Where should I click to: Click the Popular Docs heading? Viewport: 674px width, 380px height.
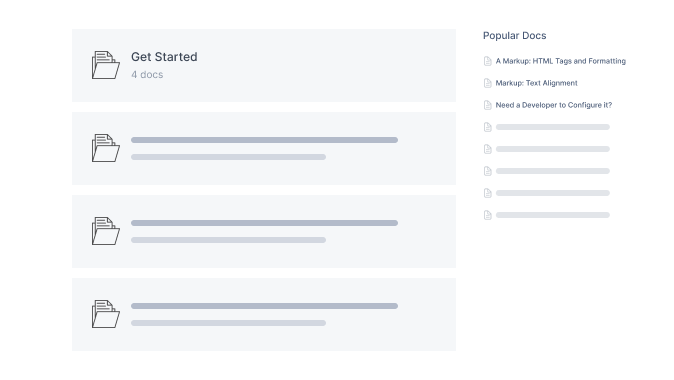[515, 36]
